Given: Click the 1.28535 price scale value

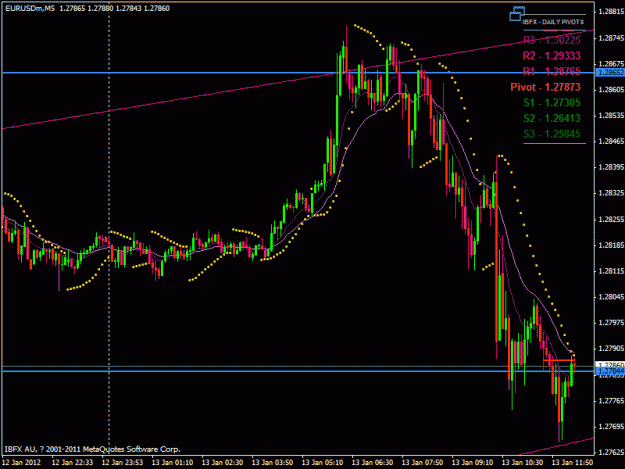Looking at the screenshot, I should (611, 116).
